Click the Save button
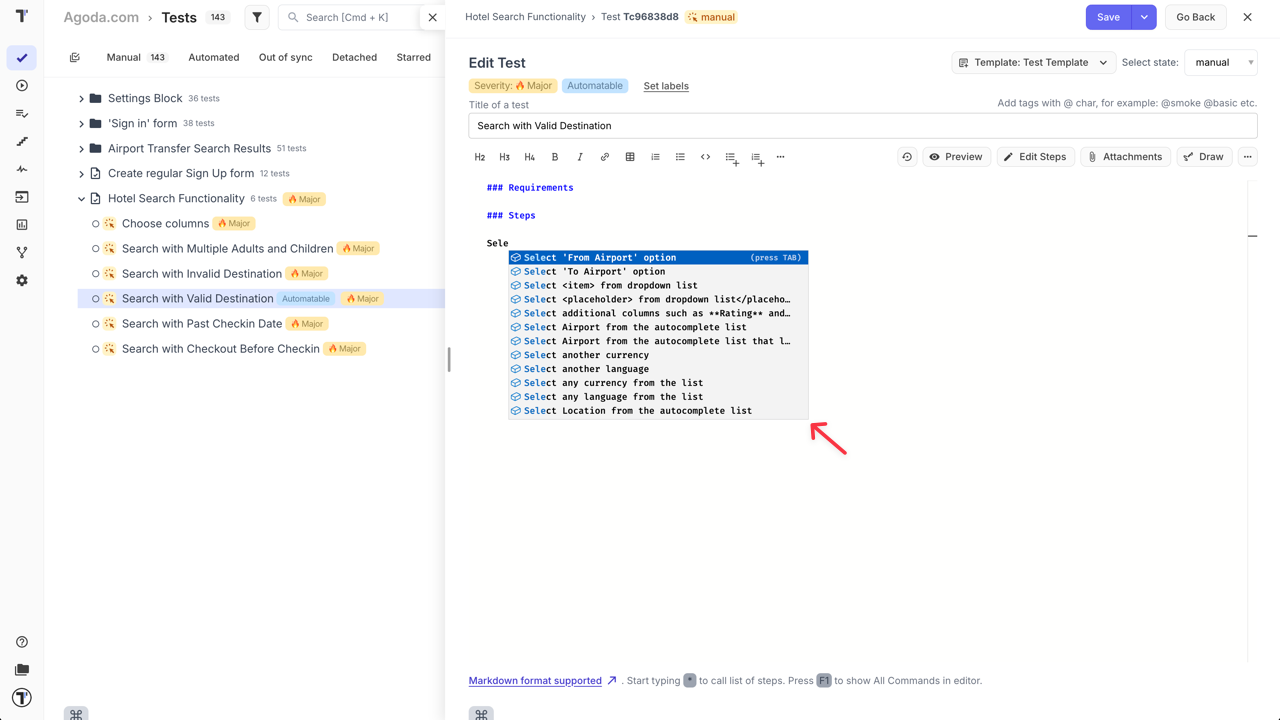The width and height of the screenshot is (1280, 720). tap(1108, 17)
